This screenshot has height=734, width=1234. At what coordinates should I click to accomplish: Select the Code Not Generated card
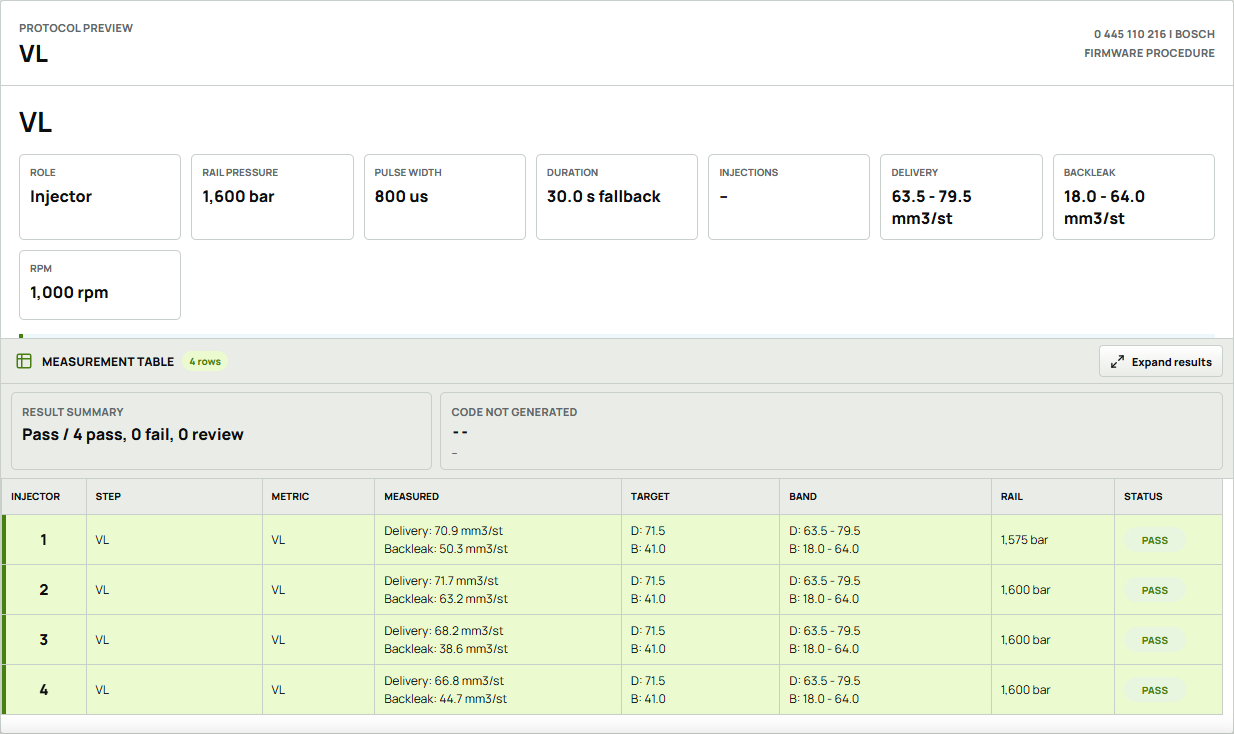pos(831,431)
